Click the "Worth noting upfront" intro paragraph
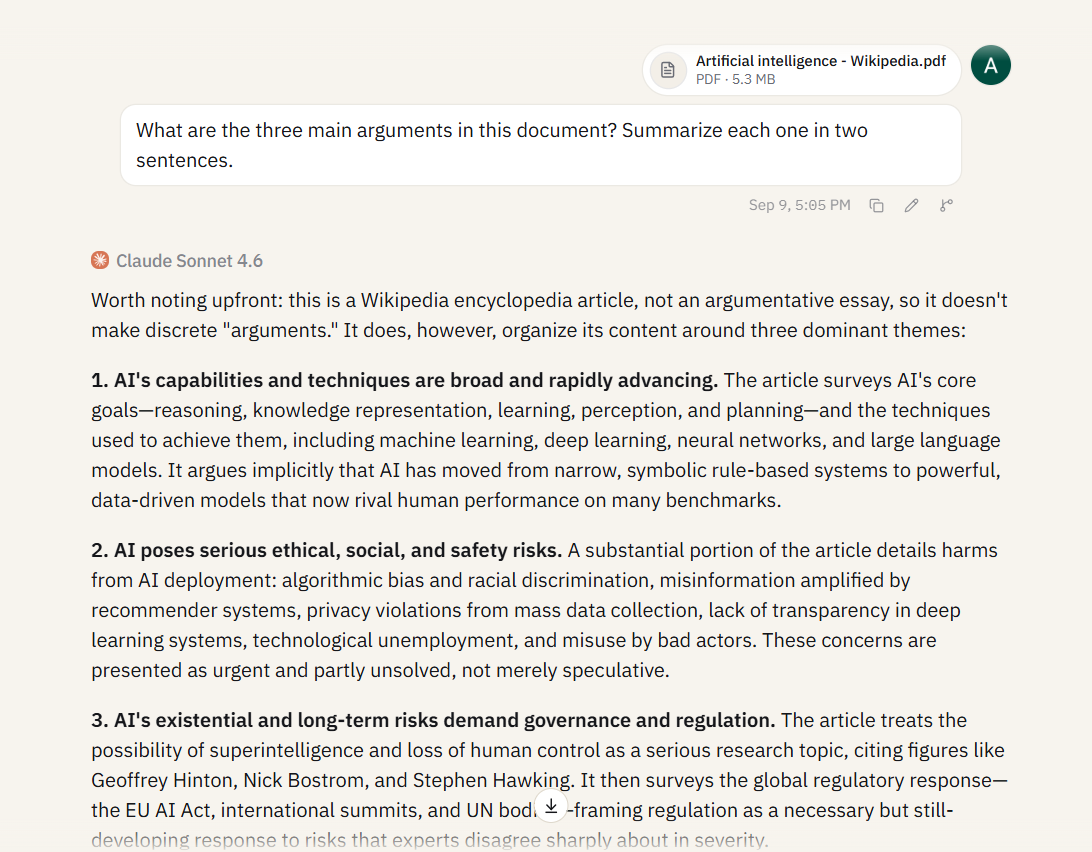Image resolution: width=1092 pixels, height=852 pixels. pyautogui.click(x=549, y=315)
